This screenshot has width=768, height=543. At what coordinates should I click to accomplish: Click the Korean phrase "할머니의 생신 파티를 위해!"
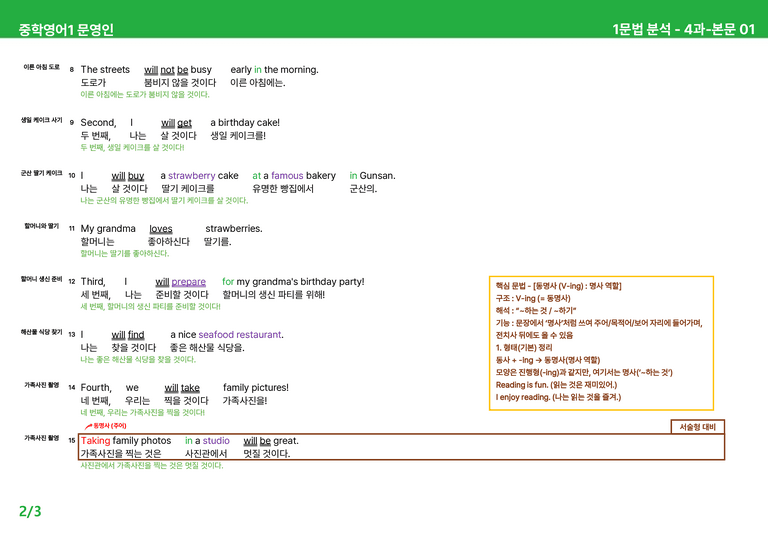[273, 295]
